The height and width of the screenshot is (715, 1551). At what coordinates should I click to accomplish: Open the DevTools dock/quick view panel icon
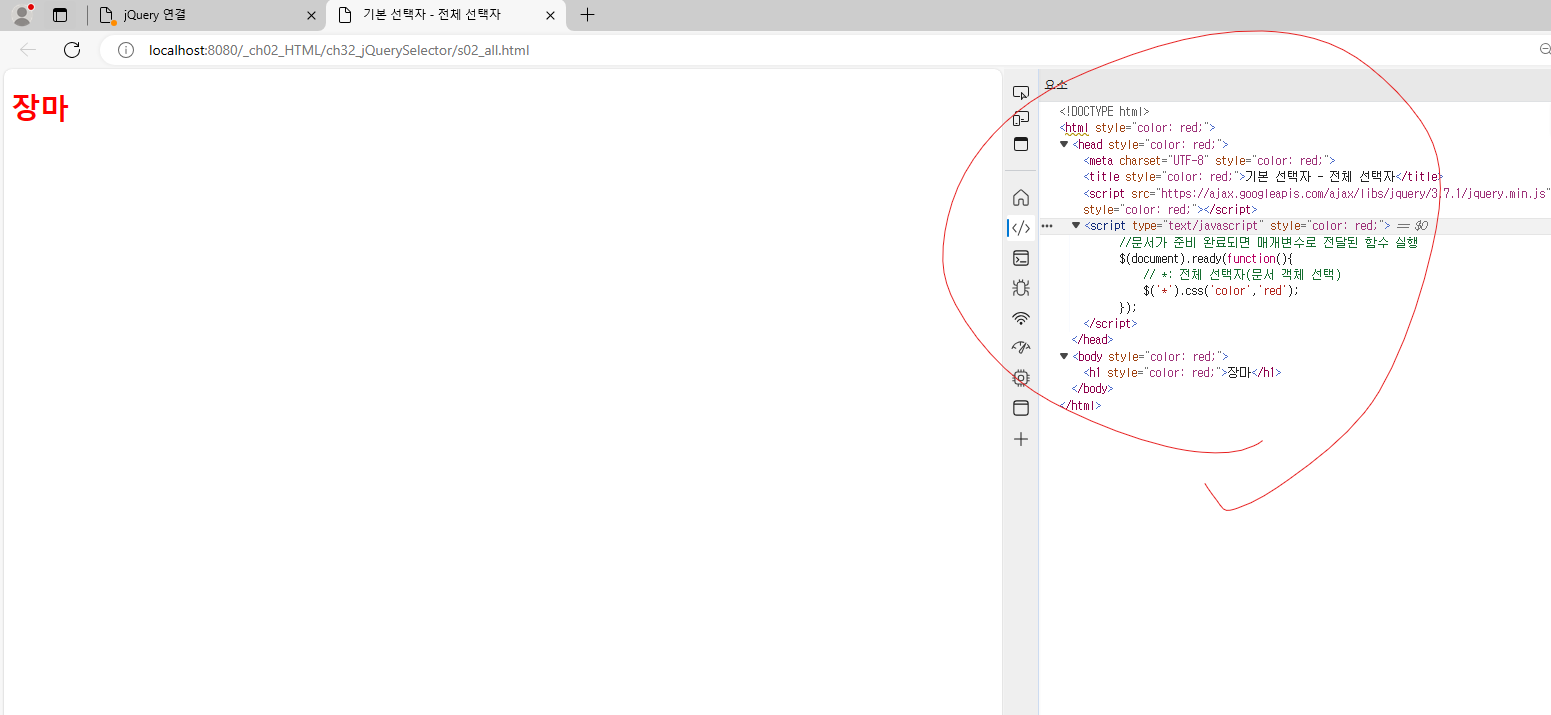coord(1020,144)
